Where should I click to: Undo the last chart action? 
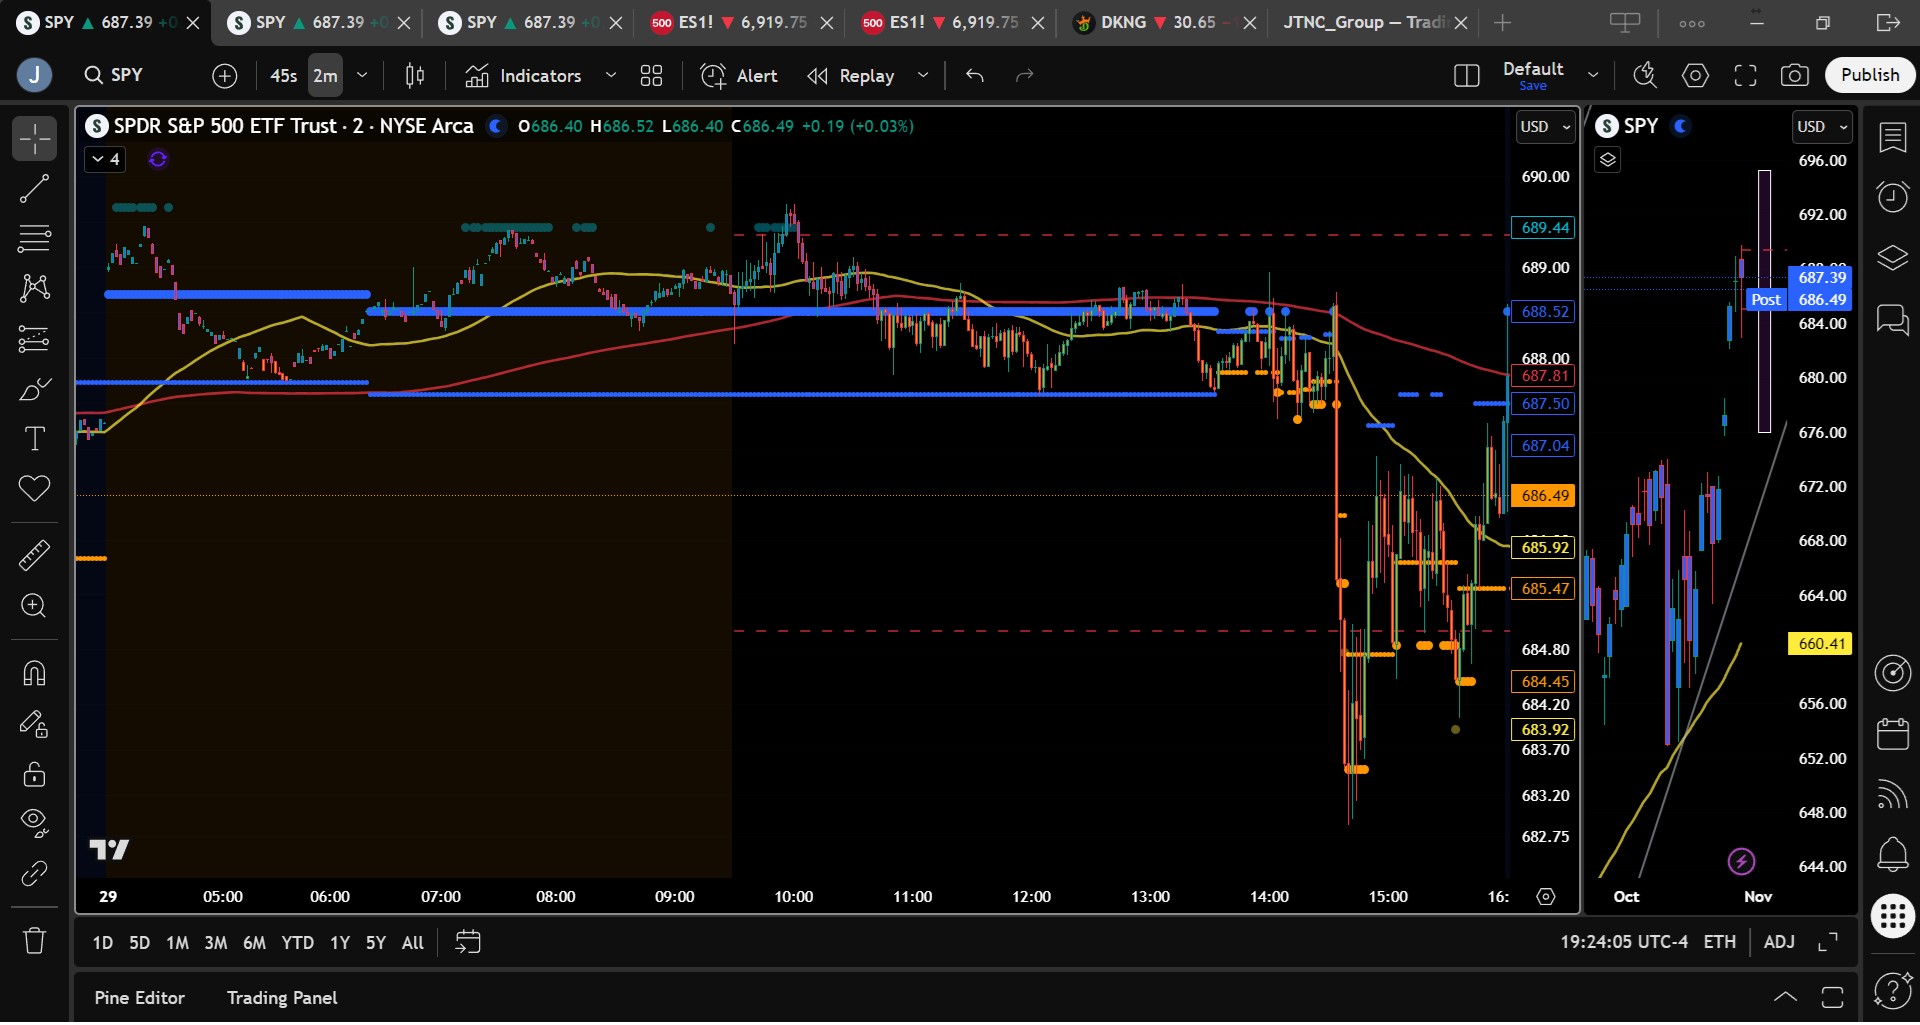pyautogui.click(x=975, y=76)
